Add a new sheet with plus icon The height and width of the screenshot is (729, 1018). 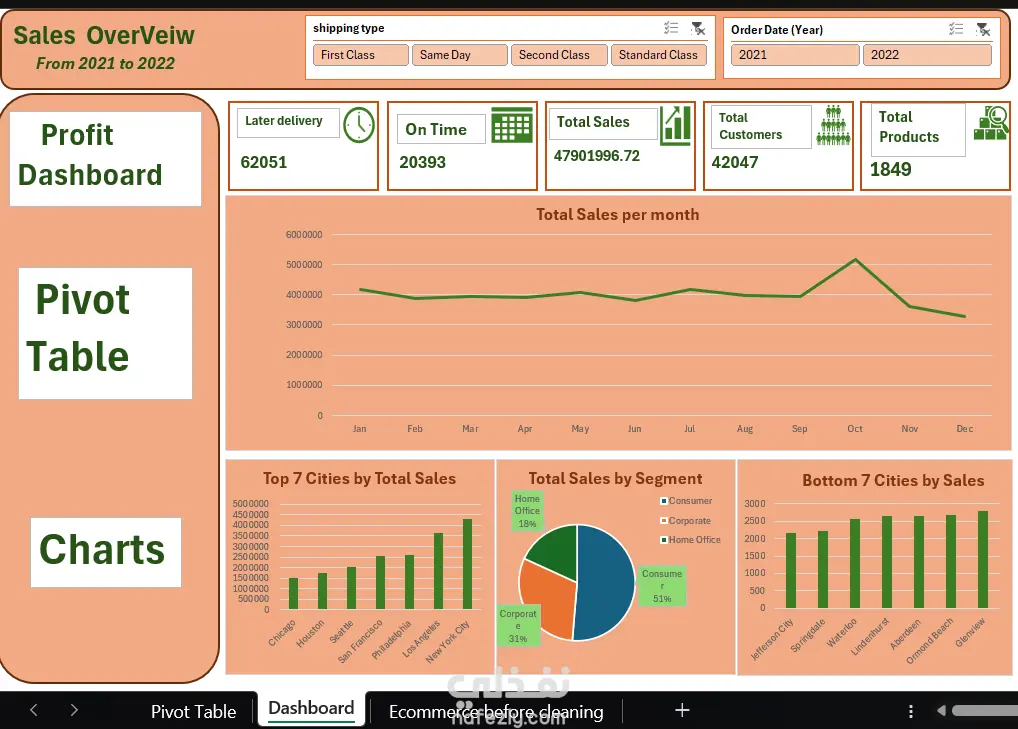682,710
